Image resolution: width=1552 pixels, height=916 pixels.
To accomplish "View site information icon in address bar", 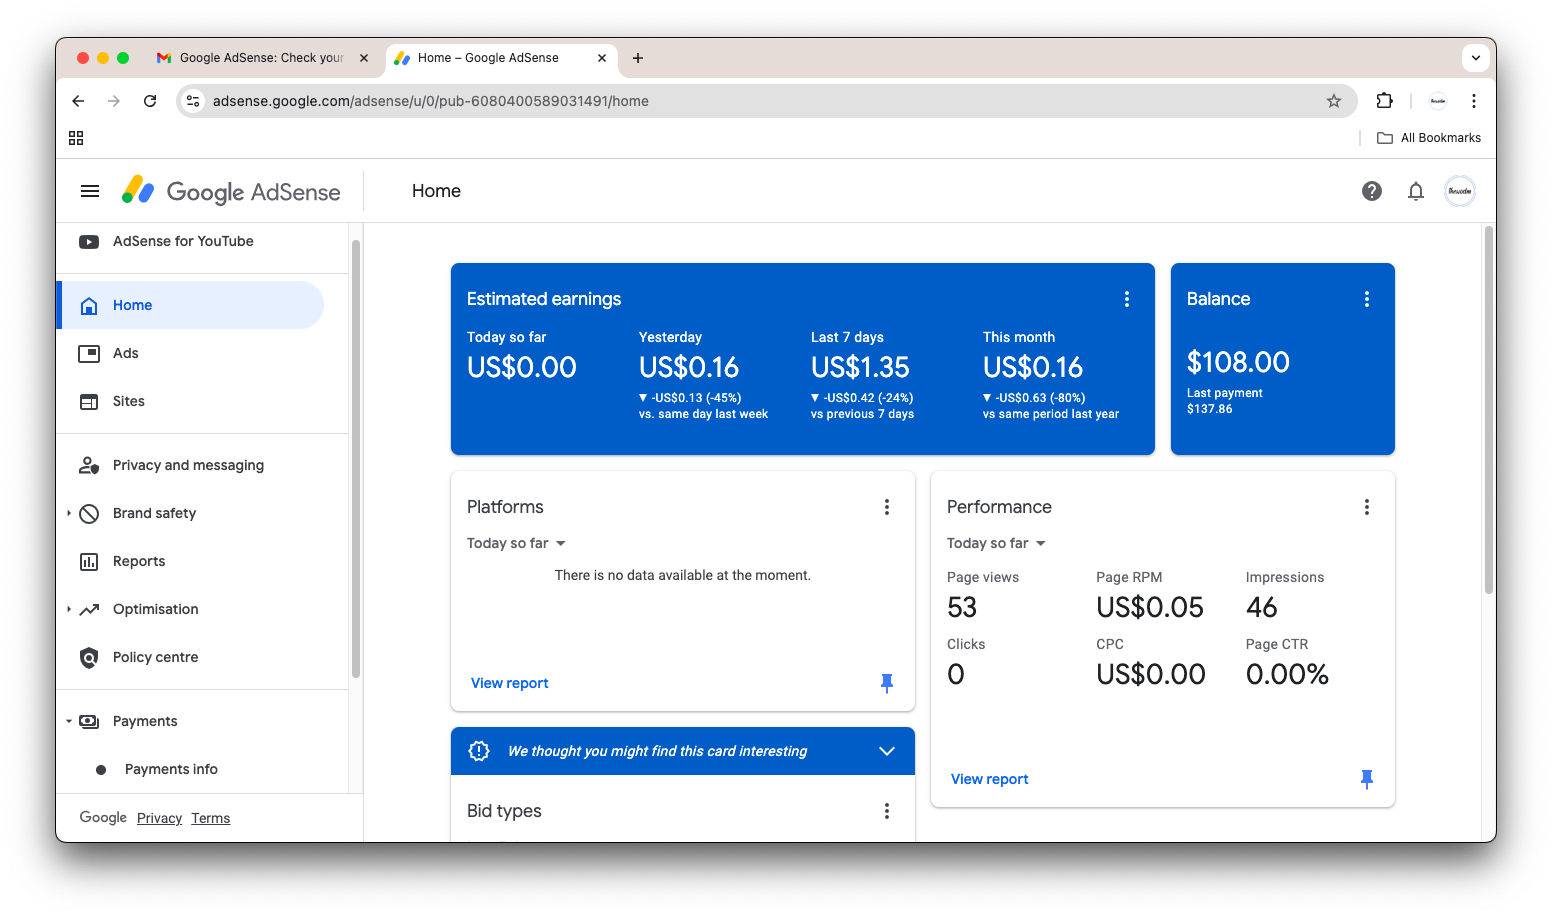I will (x=194, y=101).
